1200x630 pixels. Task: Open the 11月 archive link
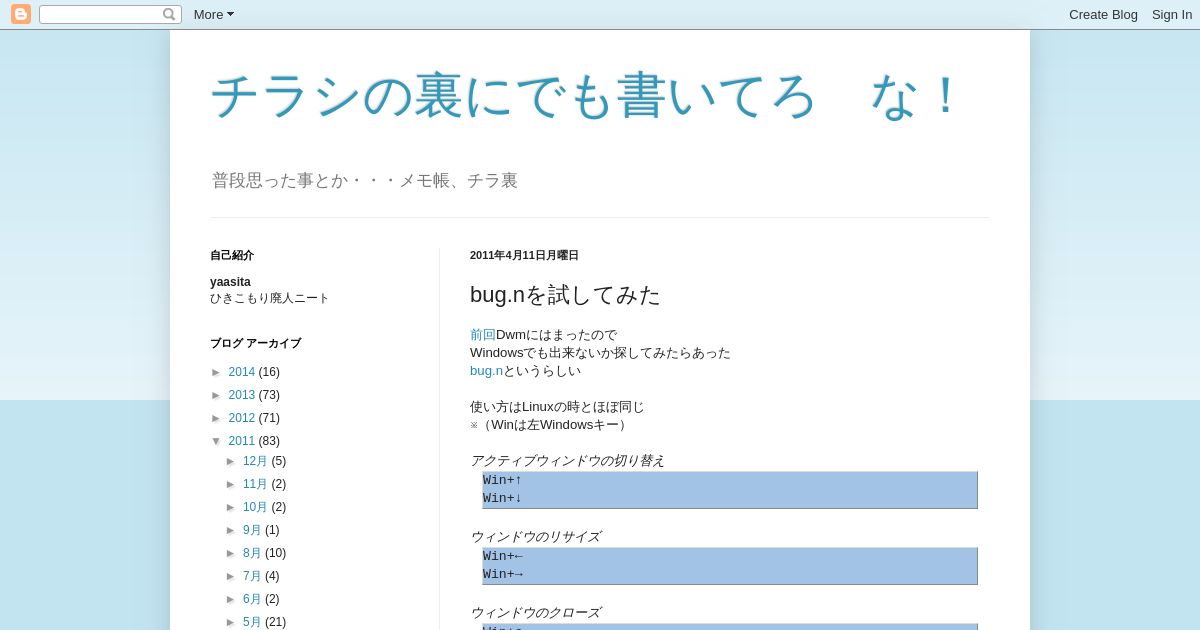point(255,484)
